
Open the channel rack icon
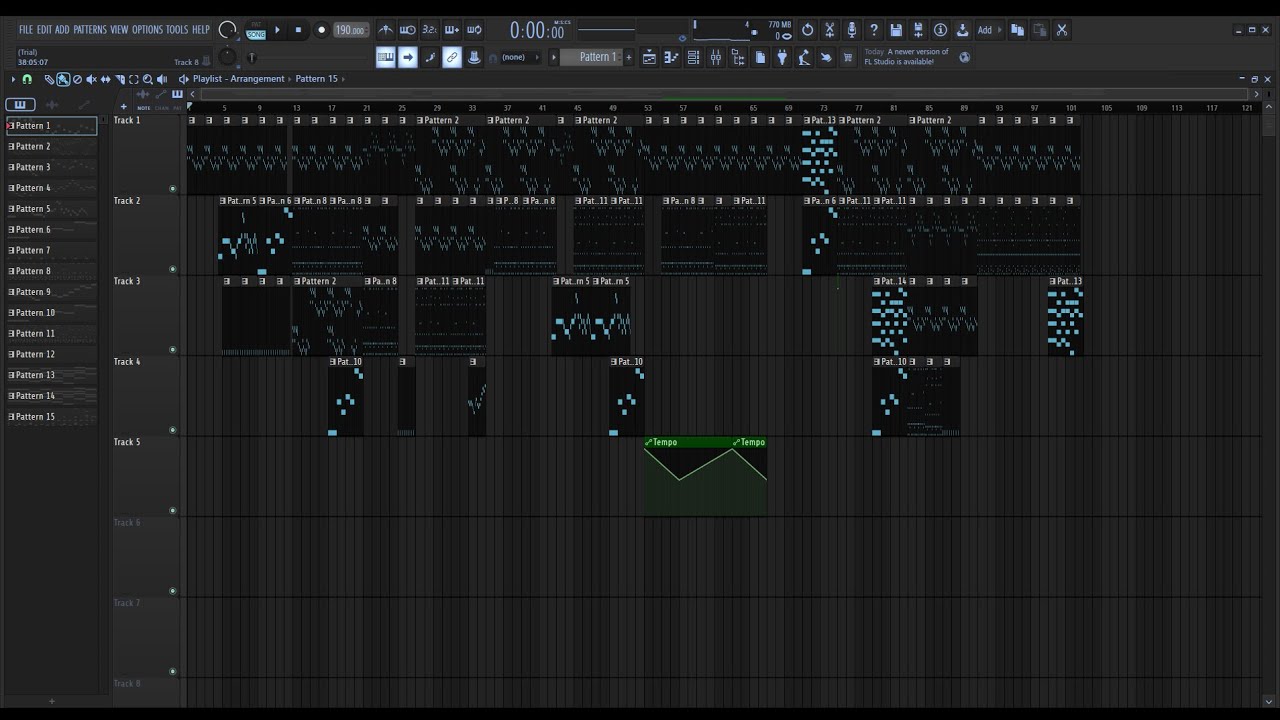click(693, 57)
